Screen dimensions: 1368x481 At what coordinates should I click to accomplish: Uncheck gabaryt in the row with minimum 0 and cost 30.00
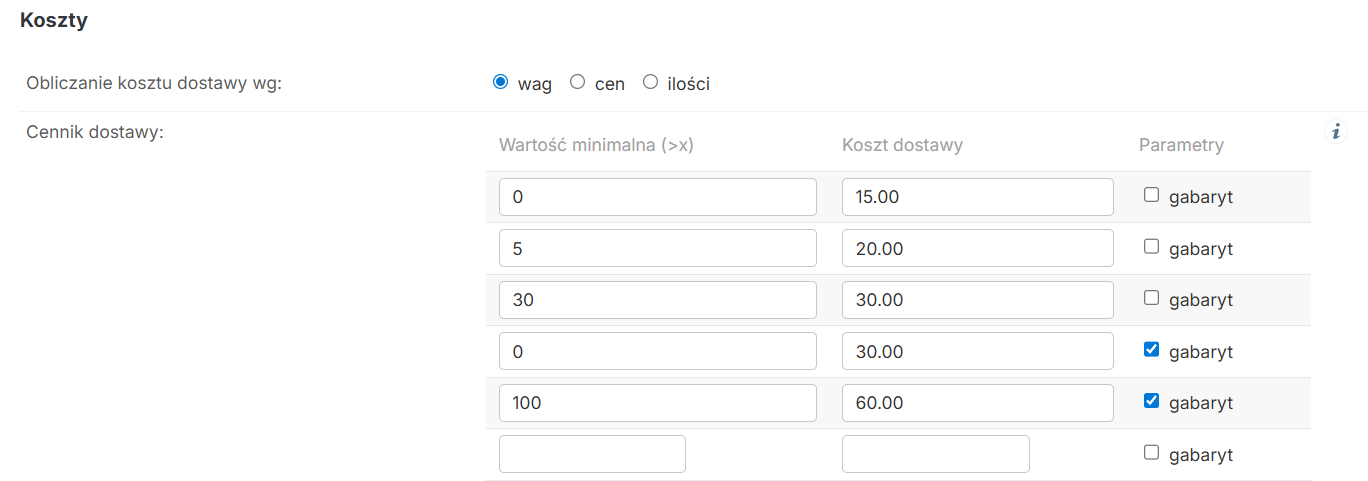click(x=1151, y=350)
